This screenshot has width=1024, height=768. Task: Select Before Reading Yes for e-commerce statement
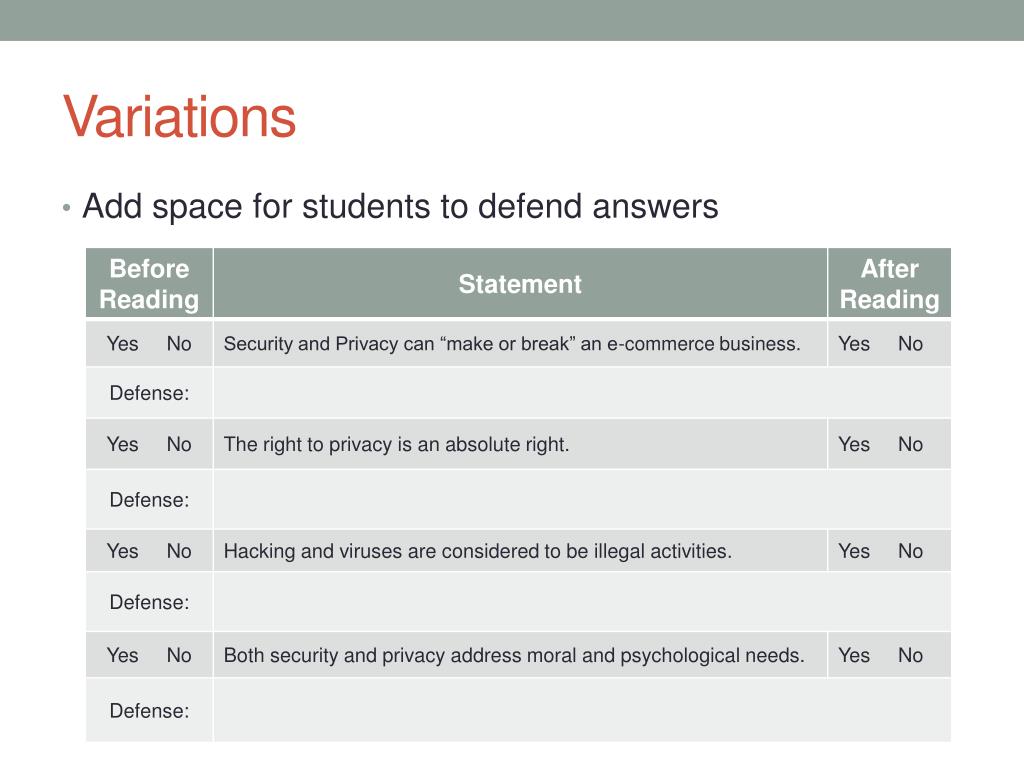[122, 344]
